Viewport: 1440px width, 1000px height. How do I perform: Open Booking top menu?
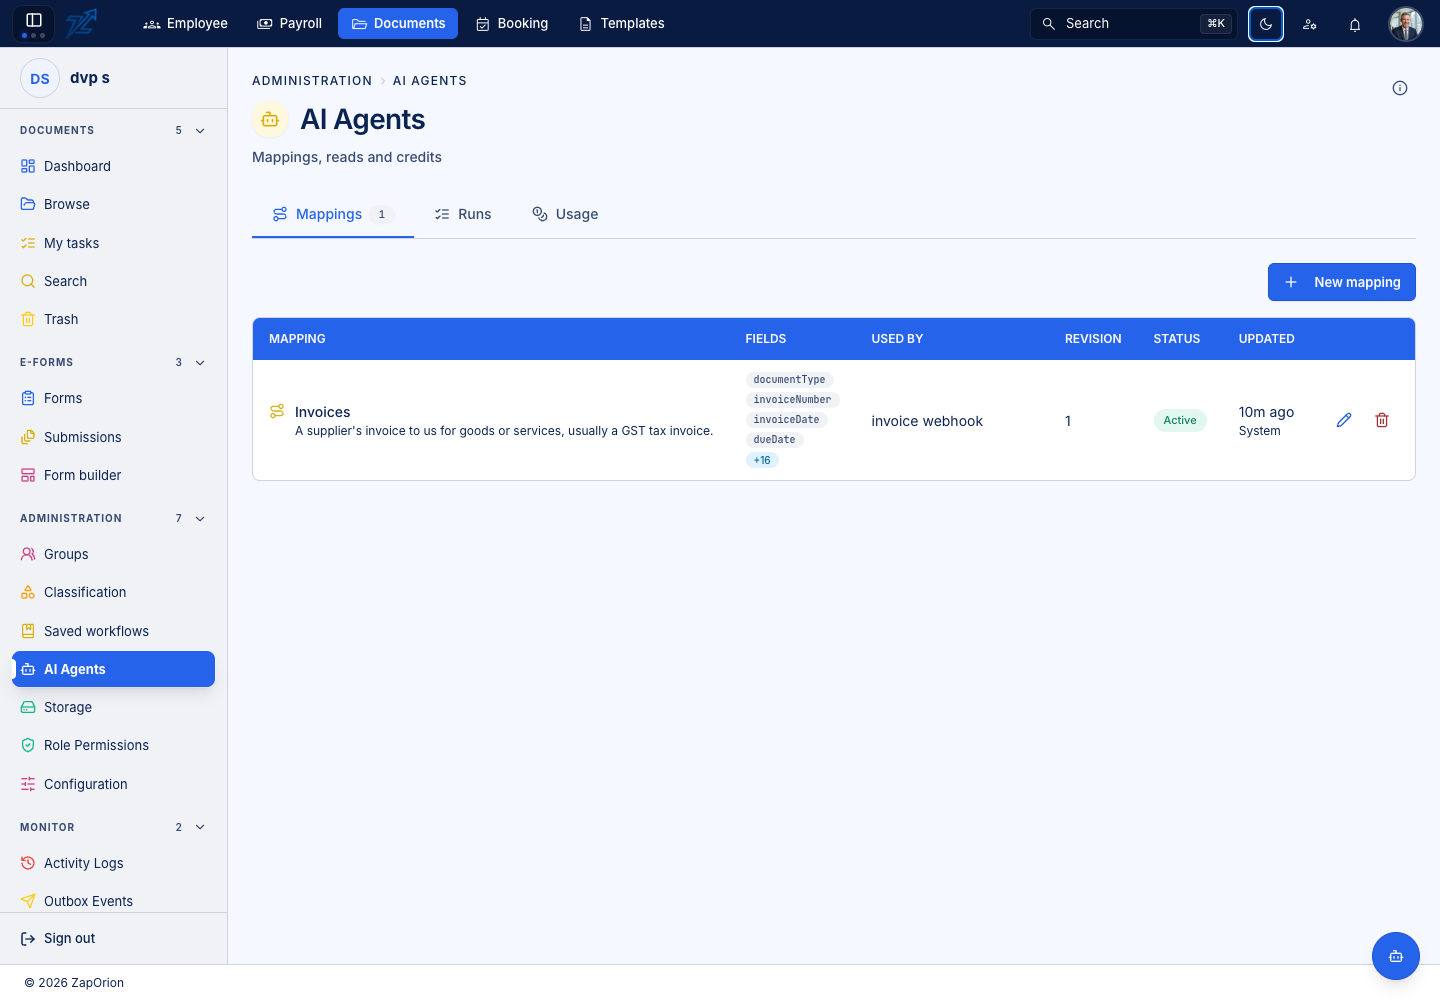click(x=512, y=23)
